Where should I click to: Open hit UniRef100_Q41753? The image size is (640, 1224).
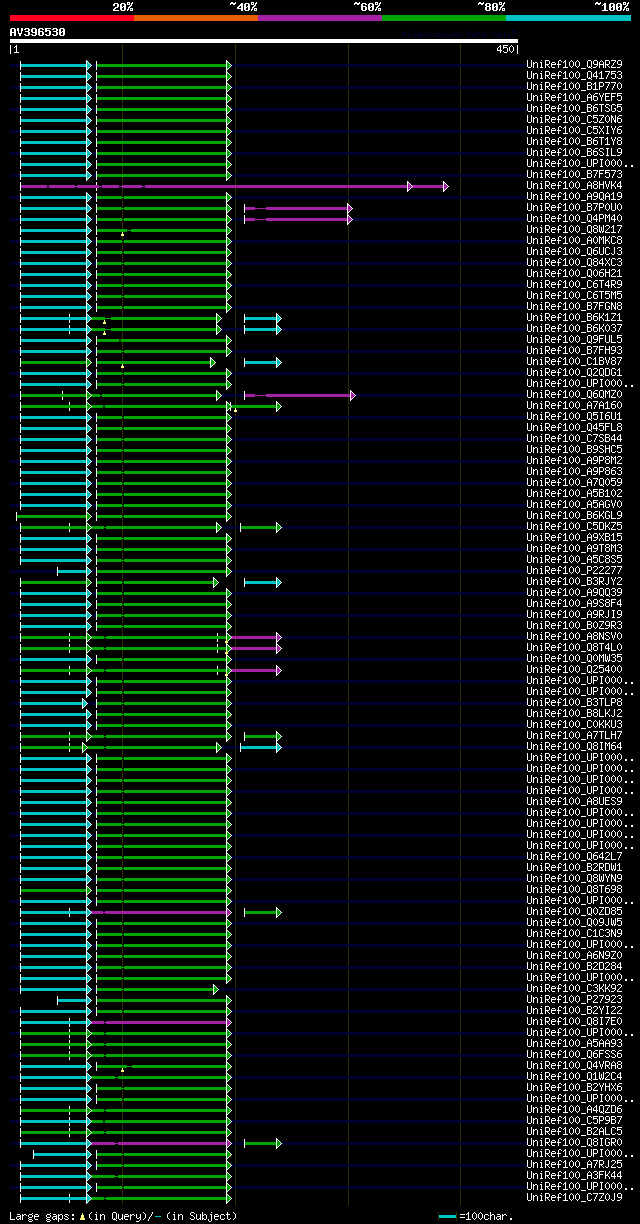[574, 76]
